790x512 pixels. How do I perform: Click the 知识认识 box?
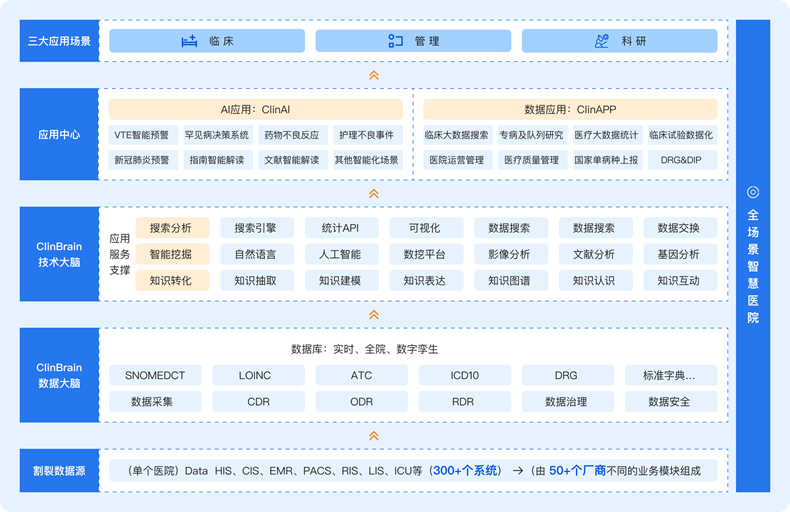(x=596, y=280)
